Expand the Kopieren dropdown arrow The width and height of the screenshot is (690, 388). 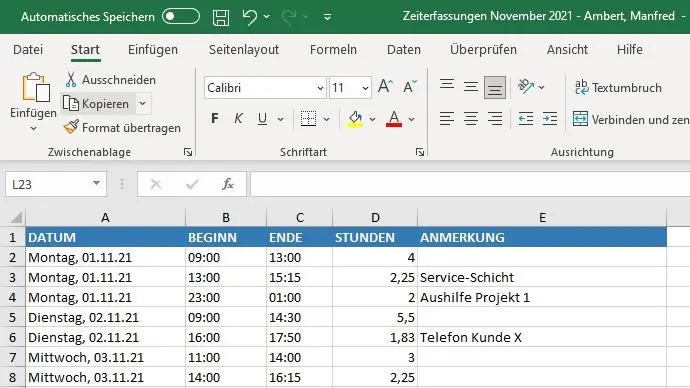[143, 104]
